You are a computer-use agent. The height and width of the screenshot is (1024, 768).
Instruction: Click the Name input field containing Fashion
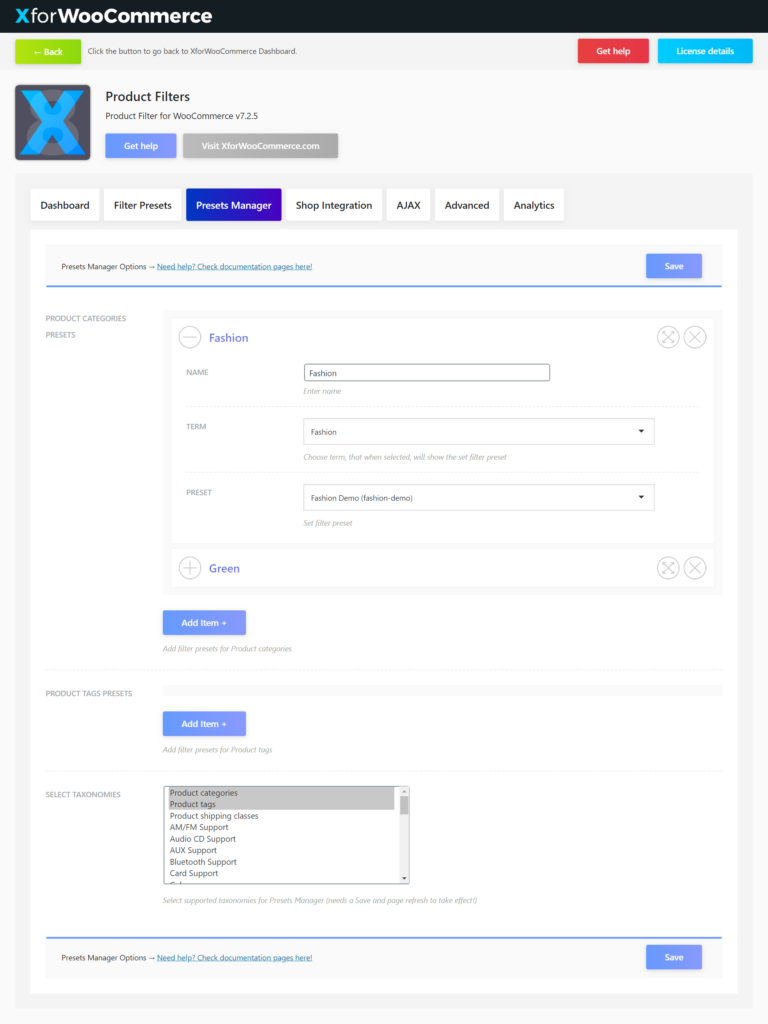(426, 373)
